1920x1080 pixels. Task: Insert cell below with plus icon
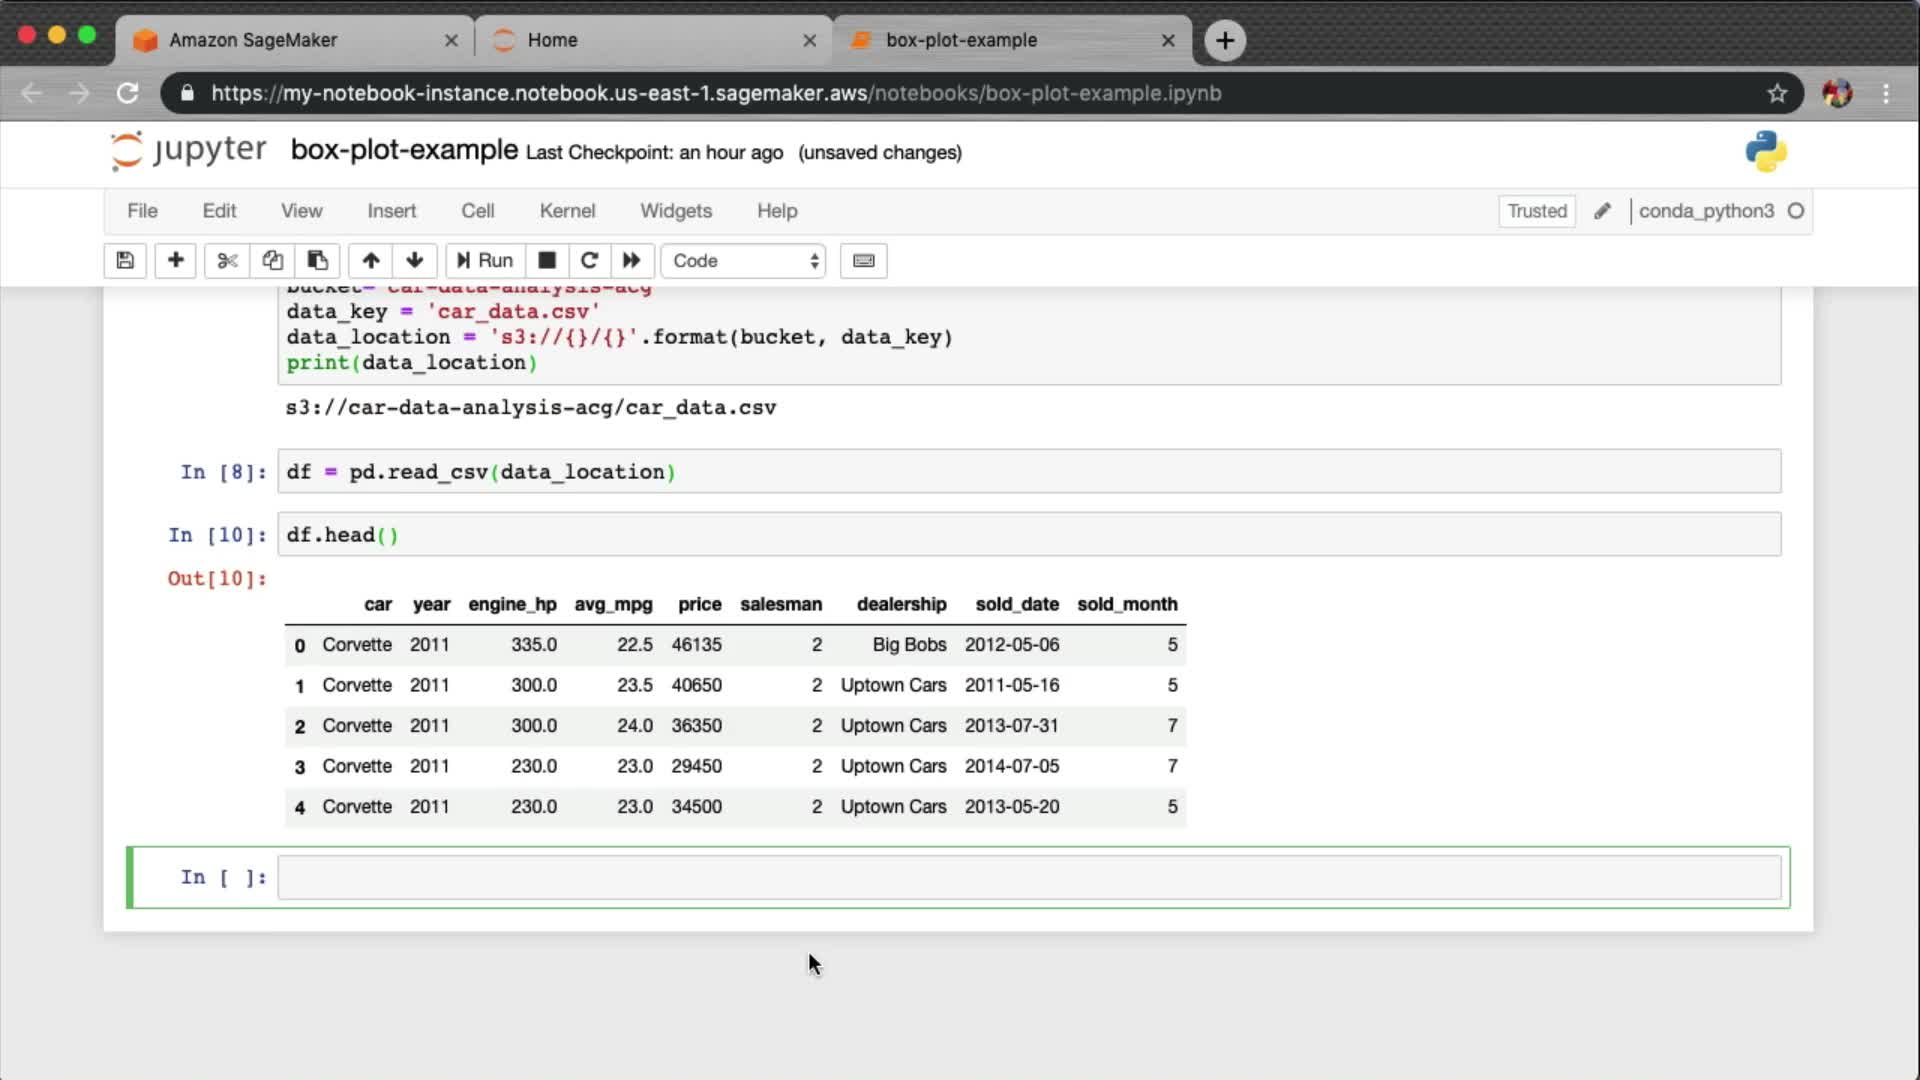point(175,261)
